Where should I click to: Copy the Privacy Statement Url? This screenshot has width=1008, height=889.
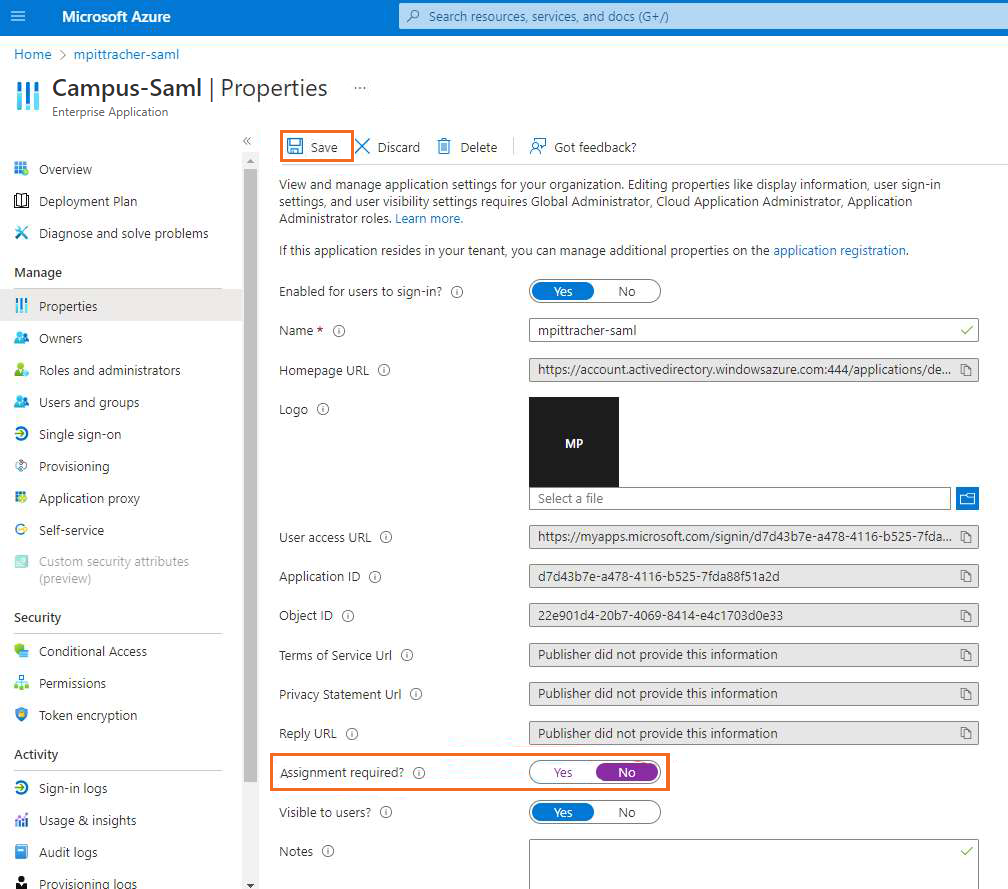pos(966,694)
